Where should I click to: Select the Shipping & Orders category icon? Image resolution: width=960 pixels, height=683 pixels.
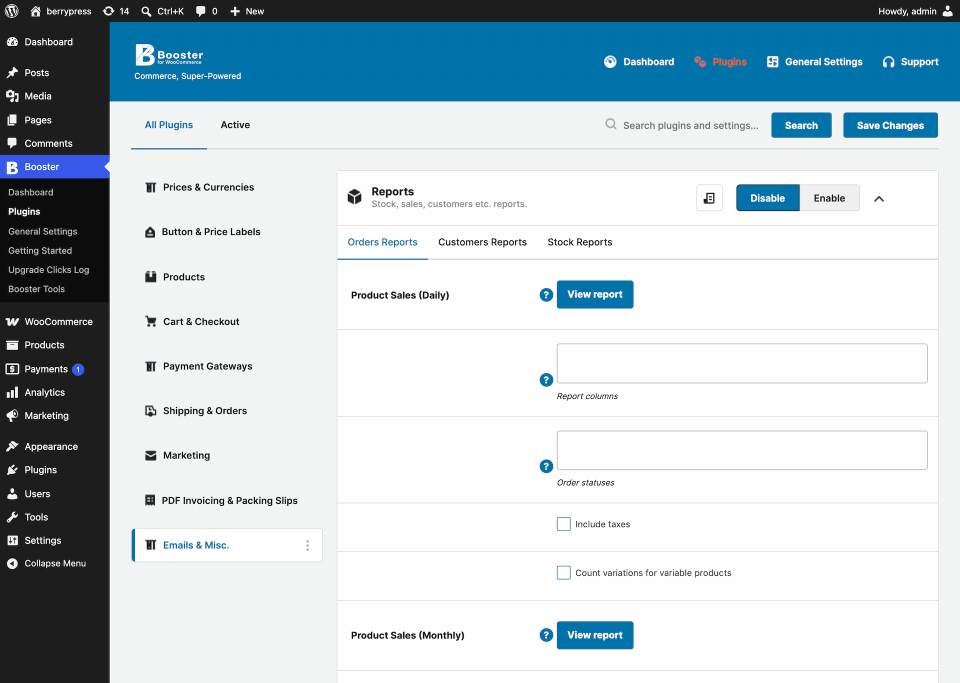pos(151,411)
